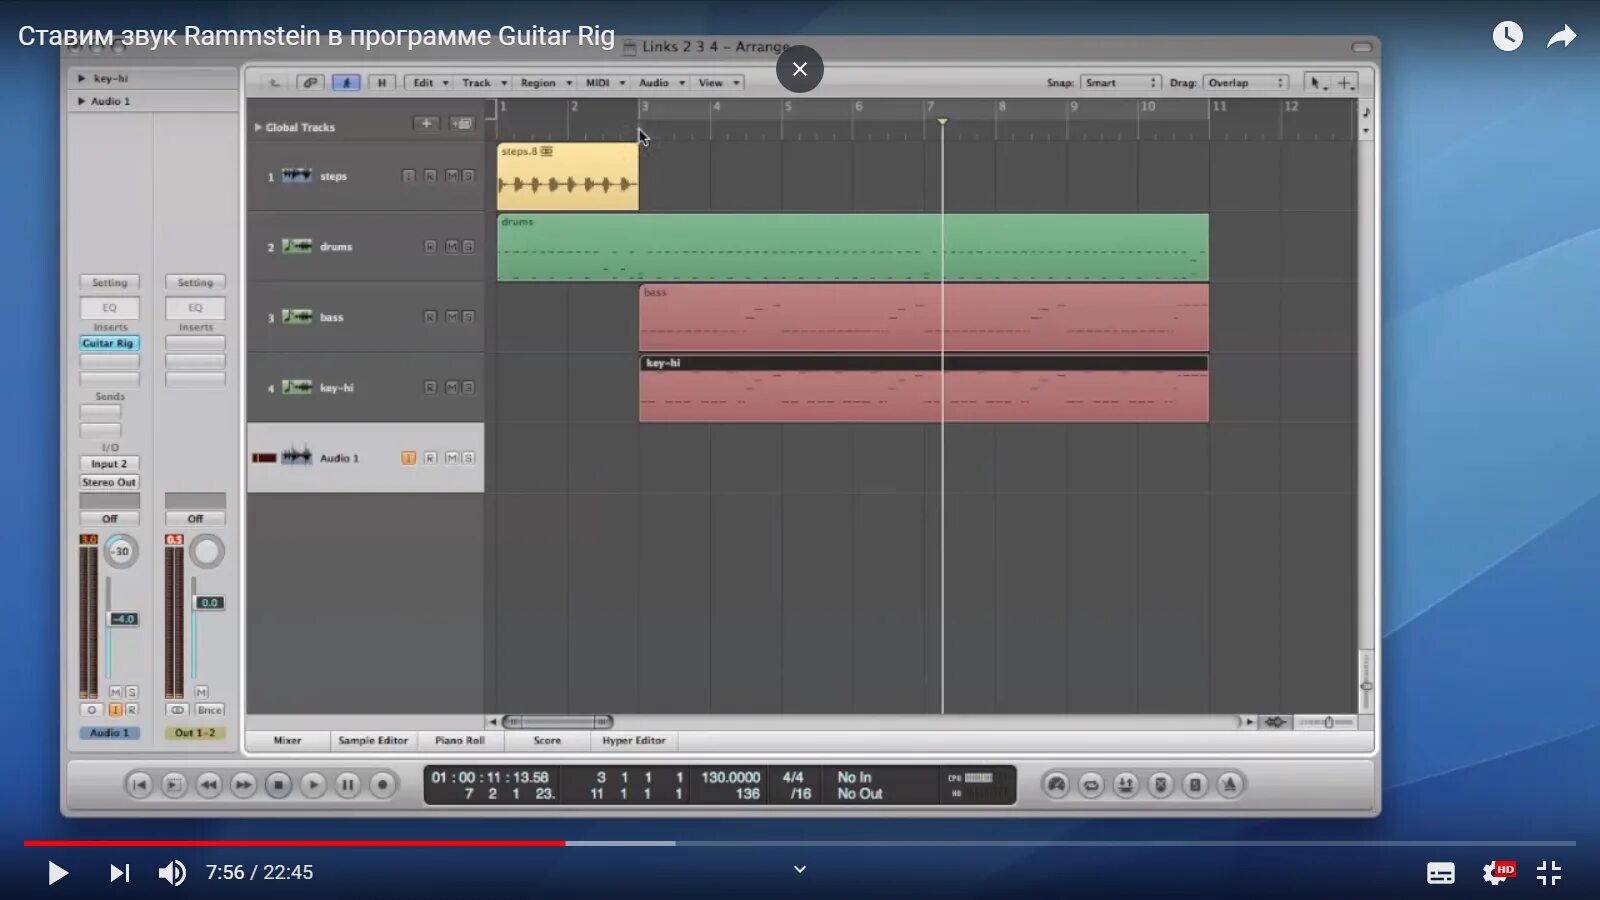
Task: Toggle the metronome click button
Action: pyautogui.click(x=1229, y=785)
